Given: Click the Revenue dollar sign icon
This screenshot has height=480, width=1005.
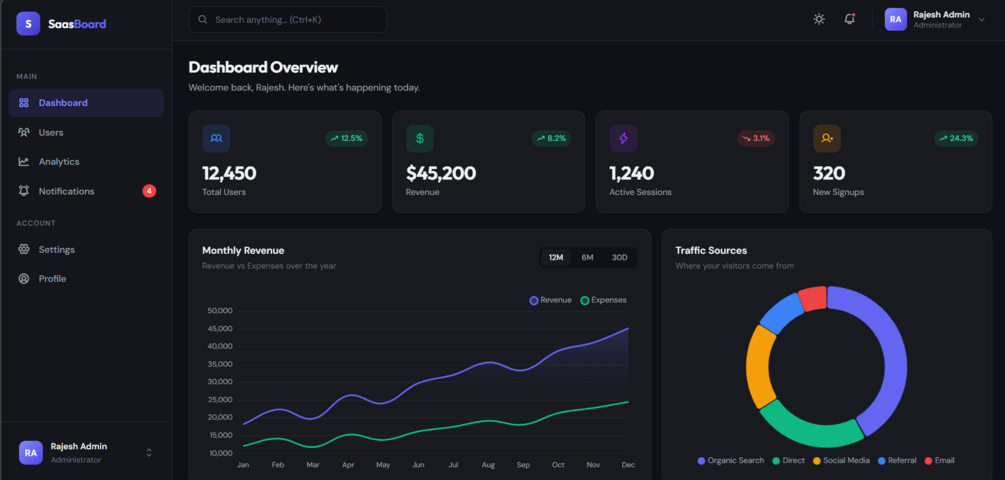Looking at the screenshot, I should point(420,138).
